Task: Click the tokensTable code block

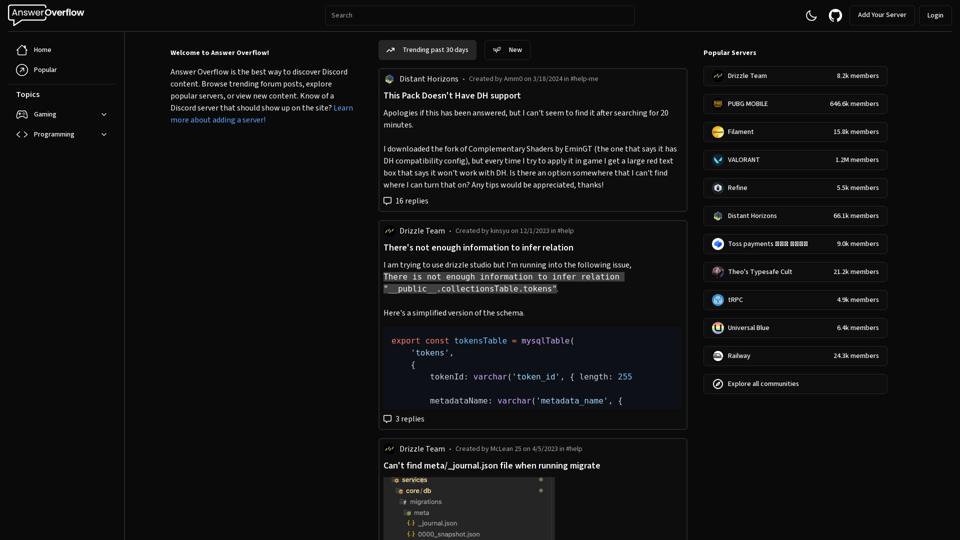Action: 533,368
